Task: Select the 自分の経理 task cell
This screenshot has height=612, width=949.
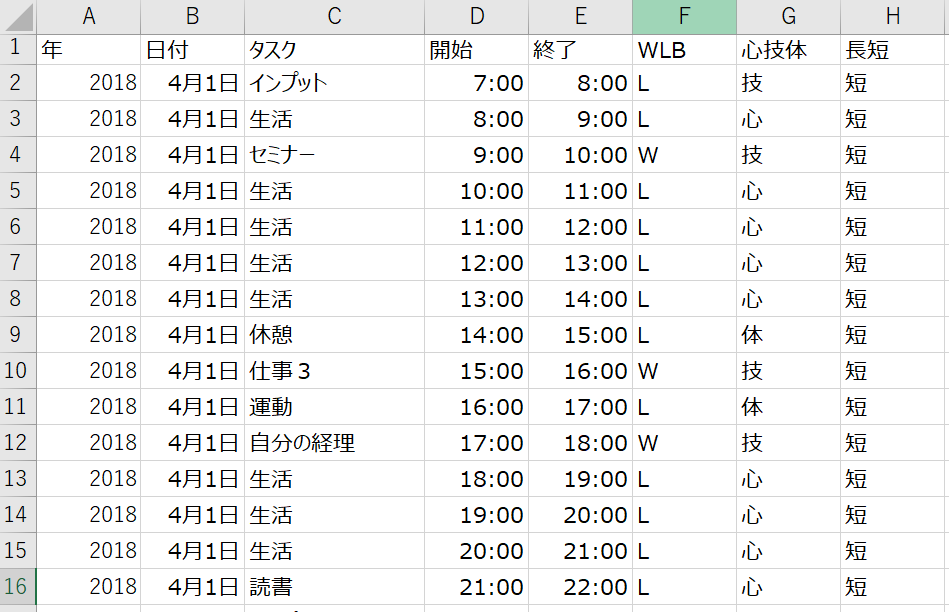Action: click(x=335, y=443)
